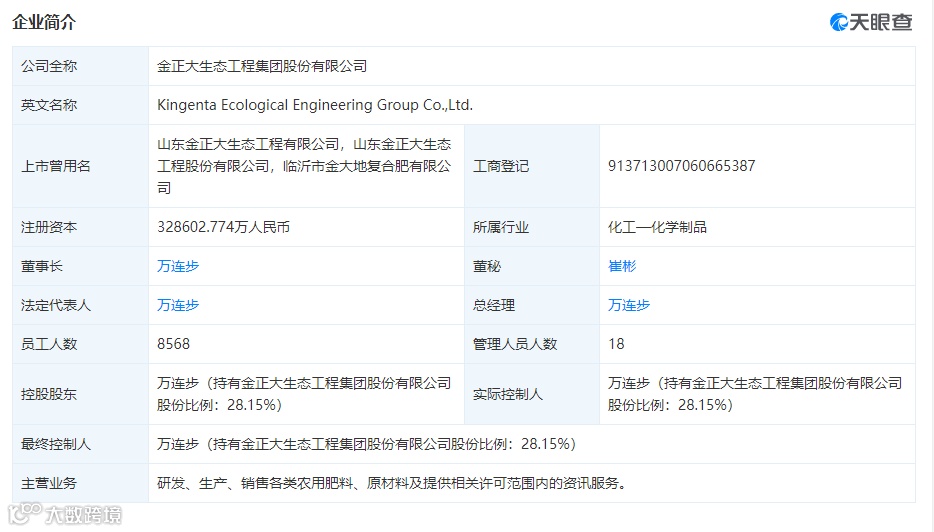Select registration number 913713007060665387
Image resolution: width=934 pixels, height=532 pixels.
click(x=681, y=166)
